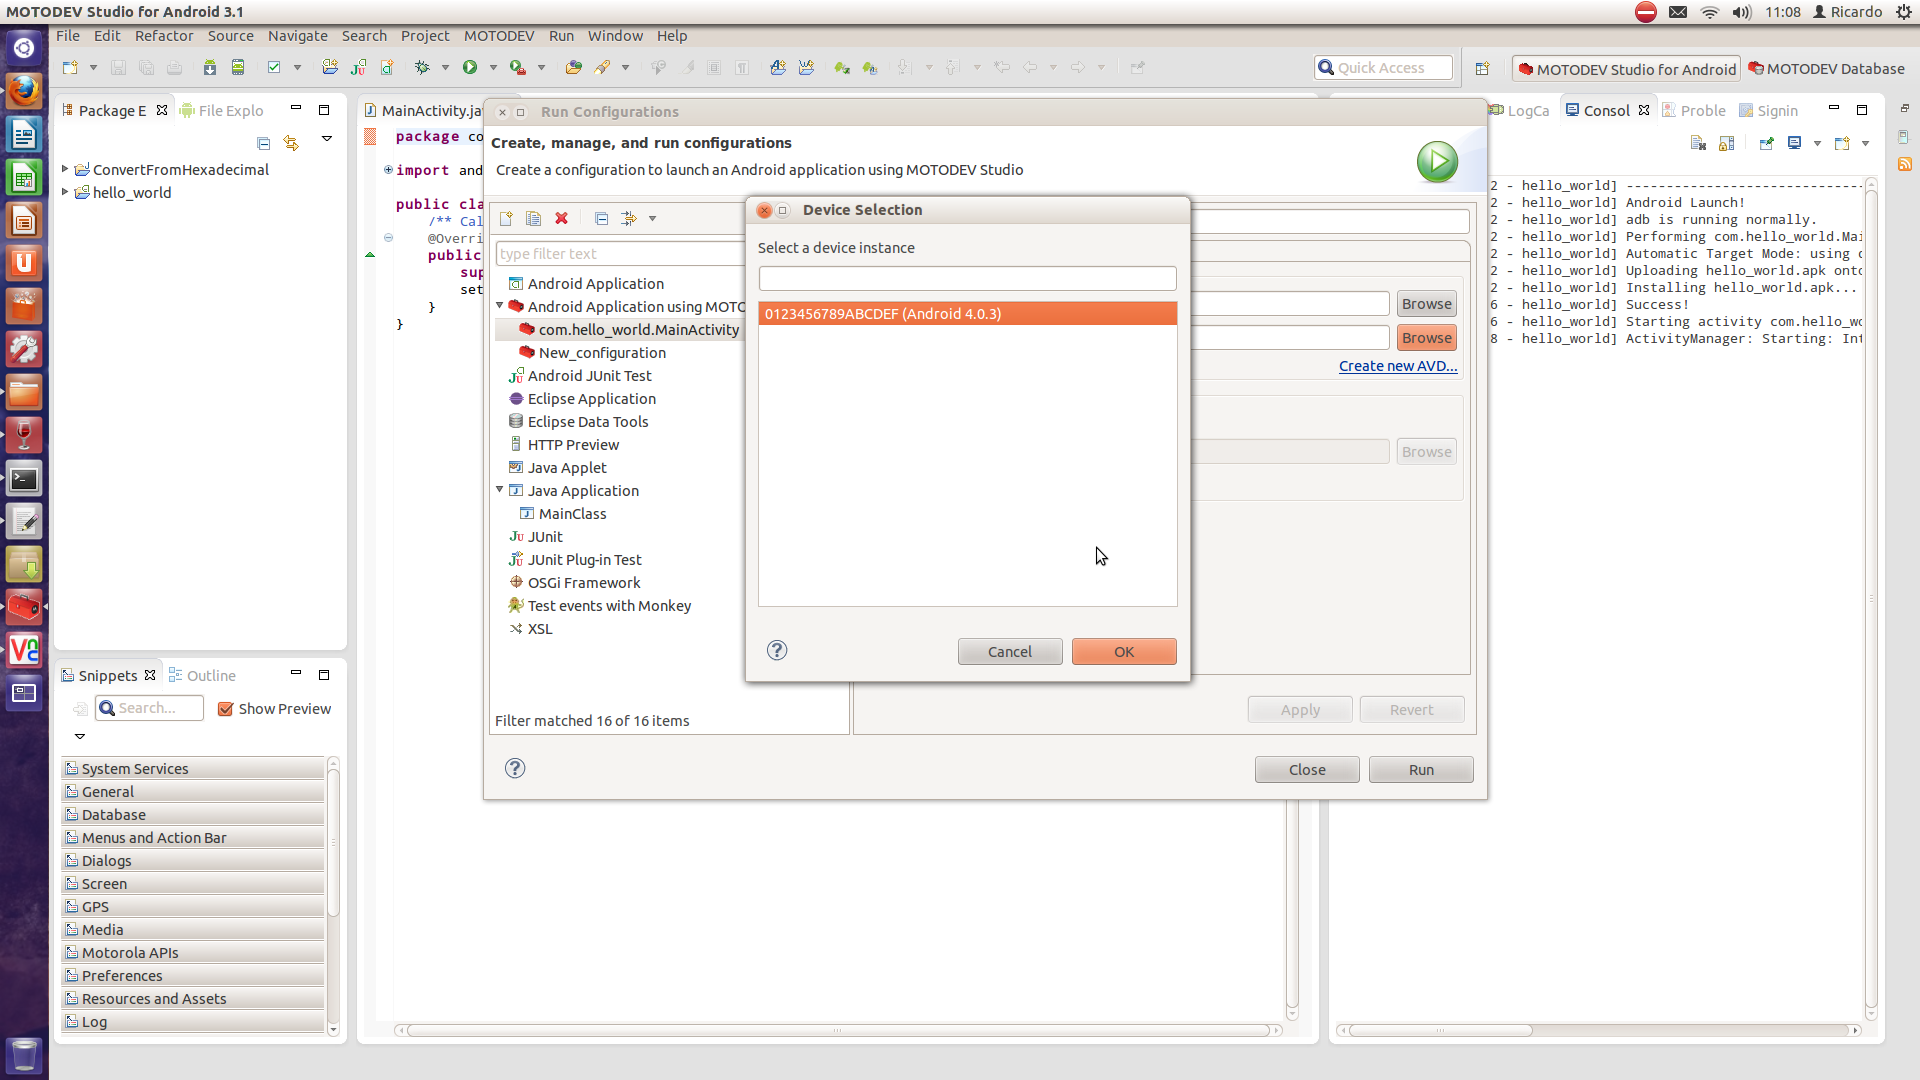Toggle Scroll Lock in the Console
This screenshot has height=1080, width=1920.
1726,143
